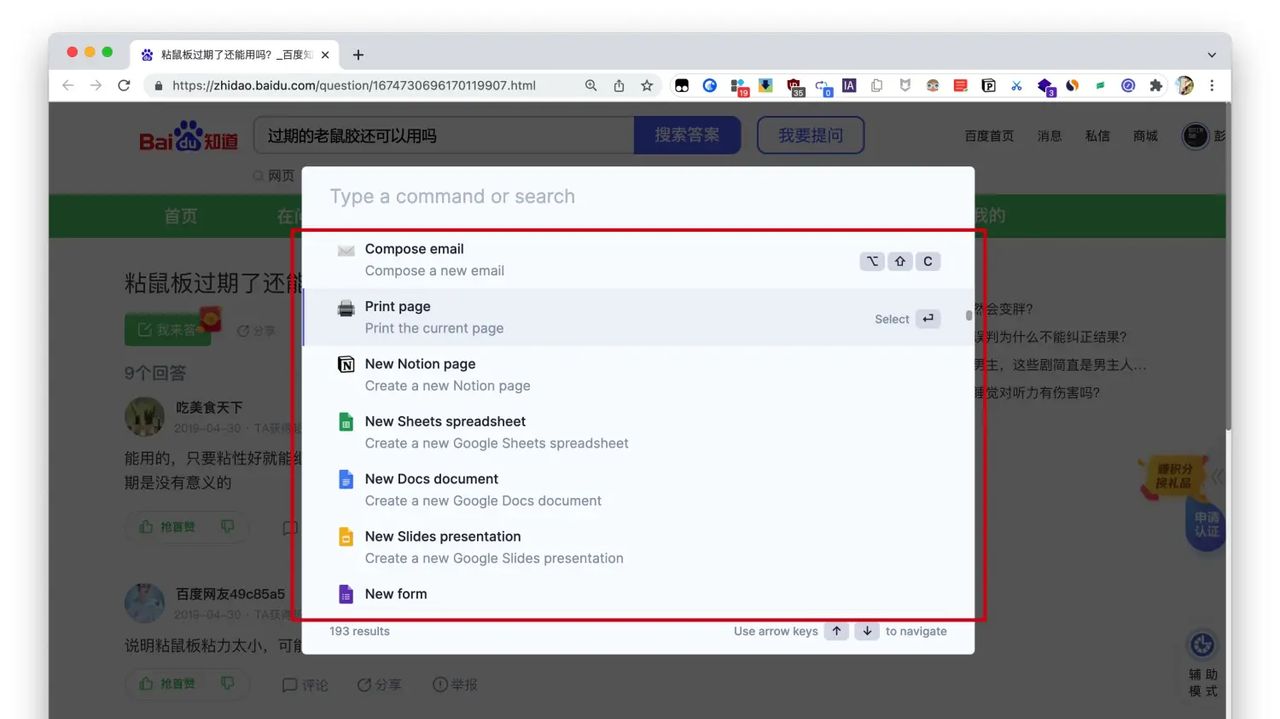This screenshot has height=719, width=1280.
Task: Click 评论 under the second answer
Action: click(305, 685)
